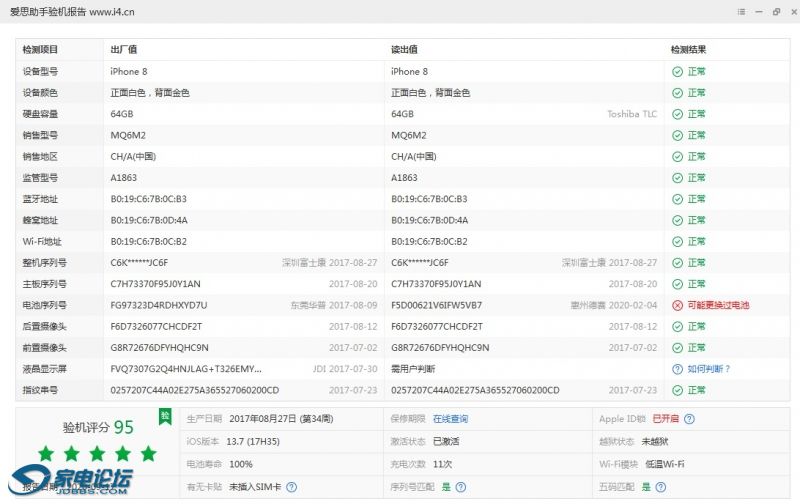Select factory battery serial FG97323D4RDHXYD7U

(x=159, y=305)
